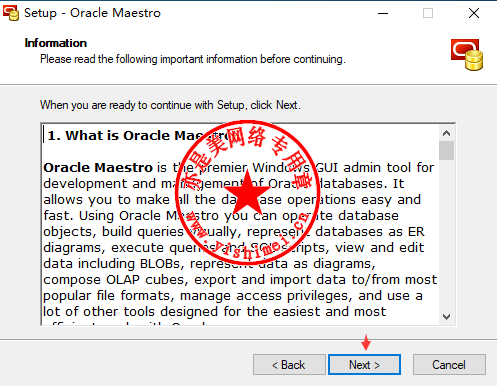This screenshot has width=497, height=386.
Task: Click the scrollbar up arrow
Action: coord(446,133)
